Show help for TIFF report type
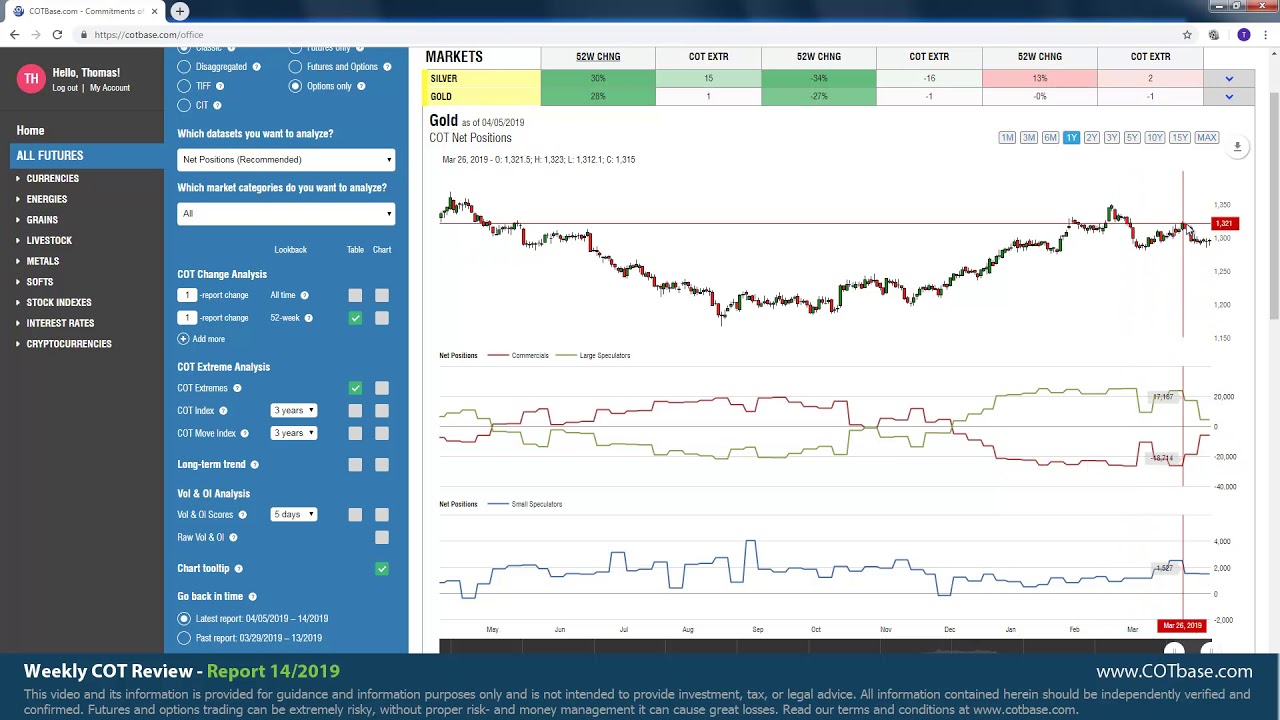Image resolution: width=1280 pixels, height=720 pixels. [220, 86]
